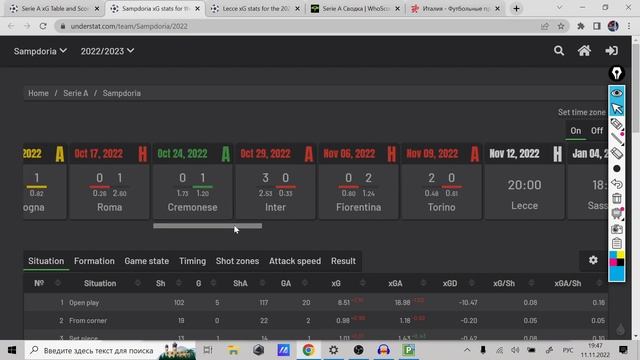Click the Serie A breadcrumb link

(76, 93)
